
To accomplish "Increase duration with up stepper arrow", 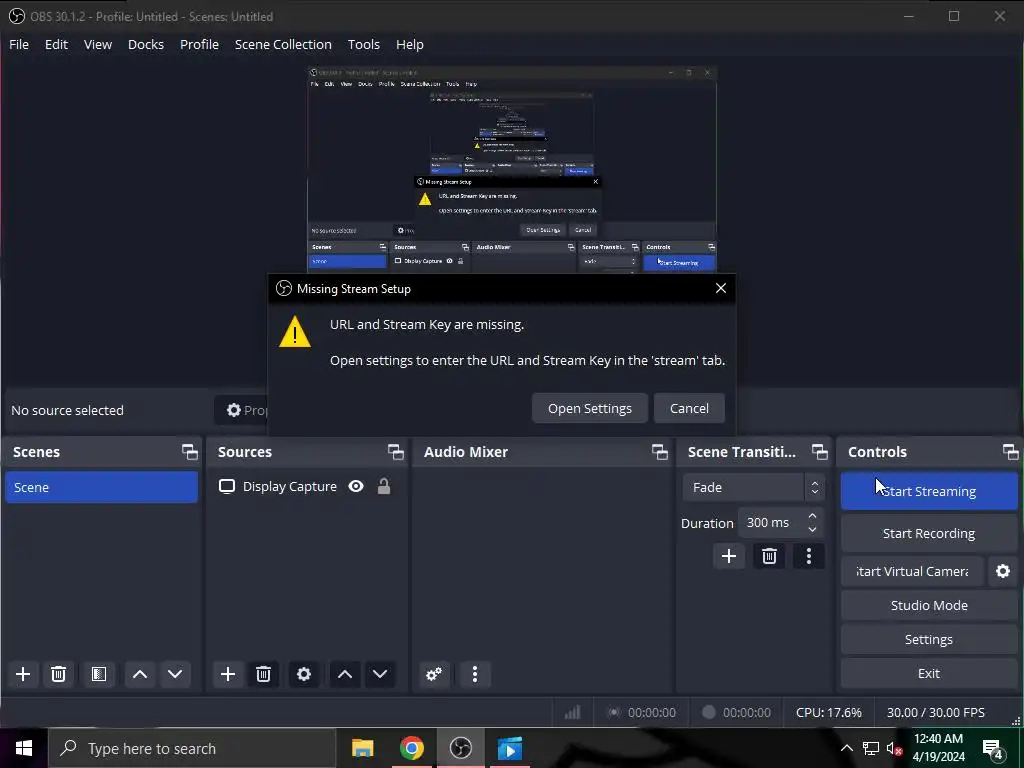I will 812,516.
